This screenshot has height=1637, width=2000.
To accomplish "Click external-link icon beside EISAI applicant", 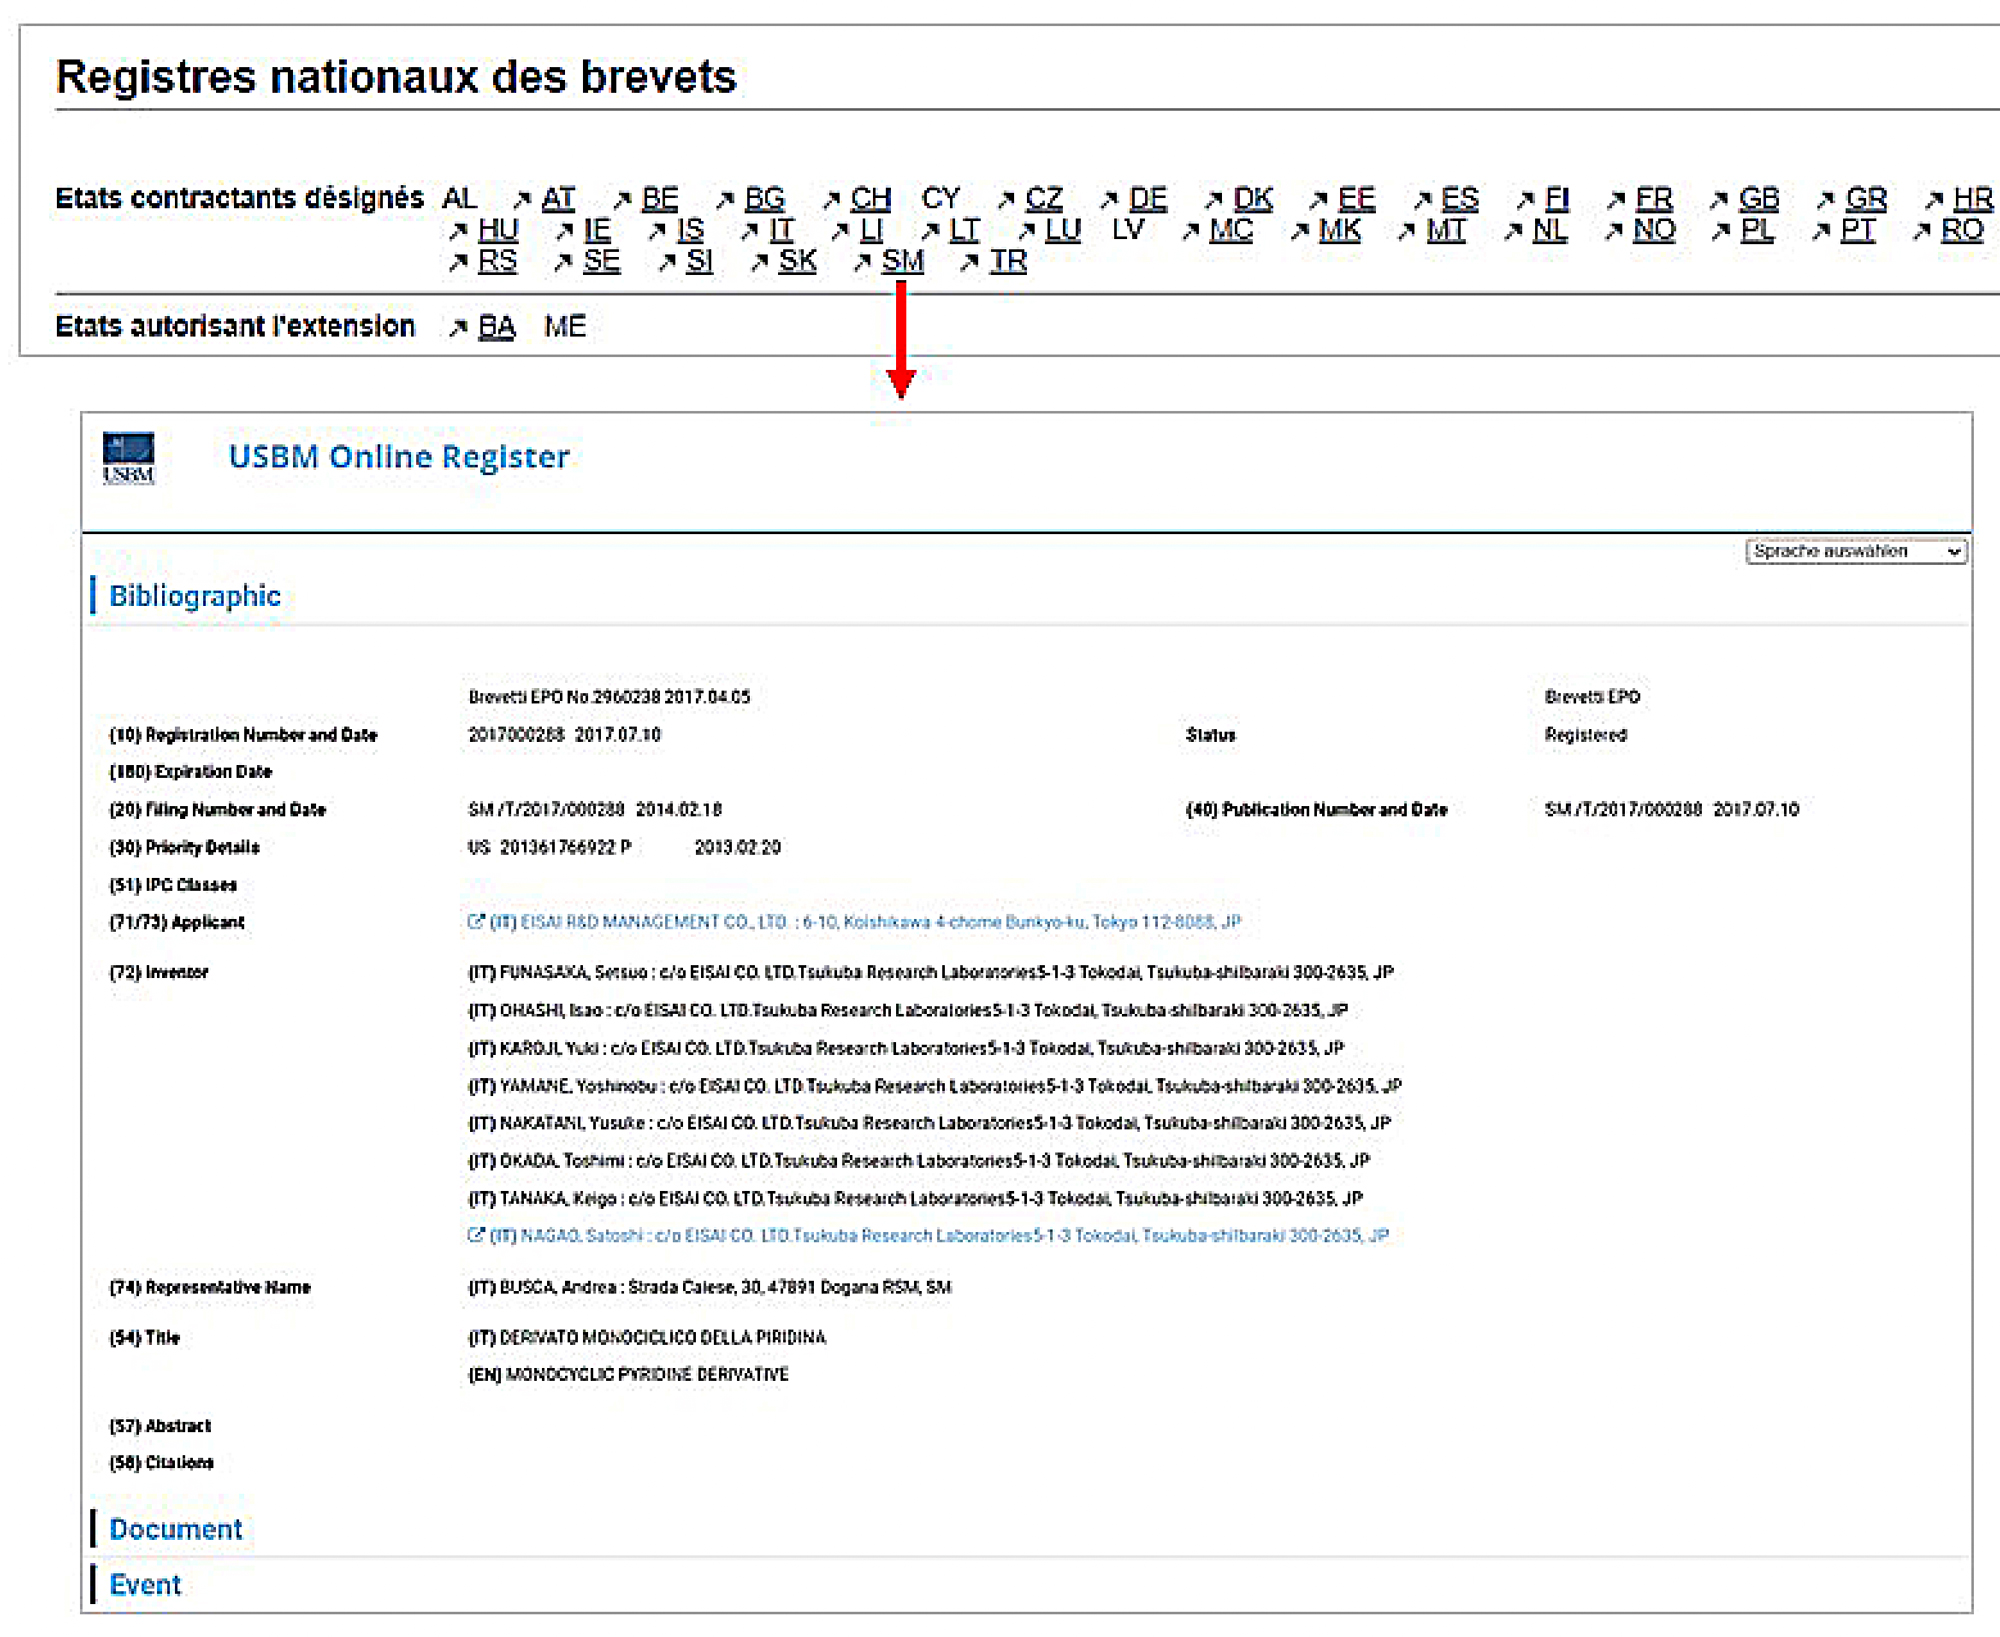I will (476, 921).
